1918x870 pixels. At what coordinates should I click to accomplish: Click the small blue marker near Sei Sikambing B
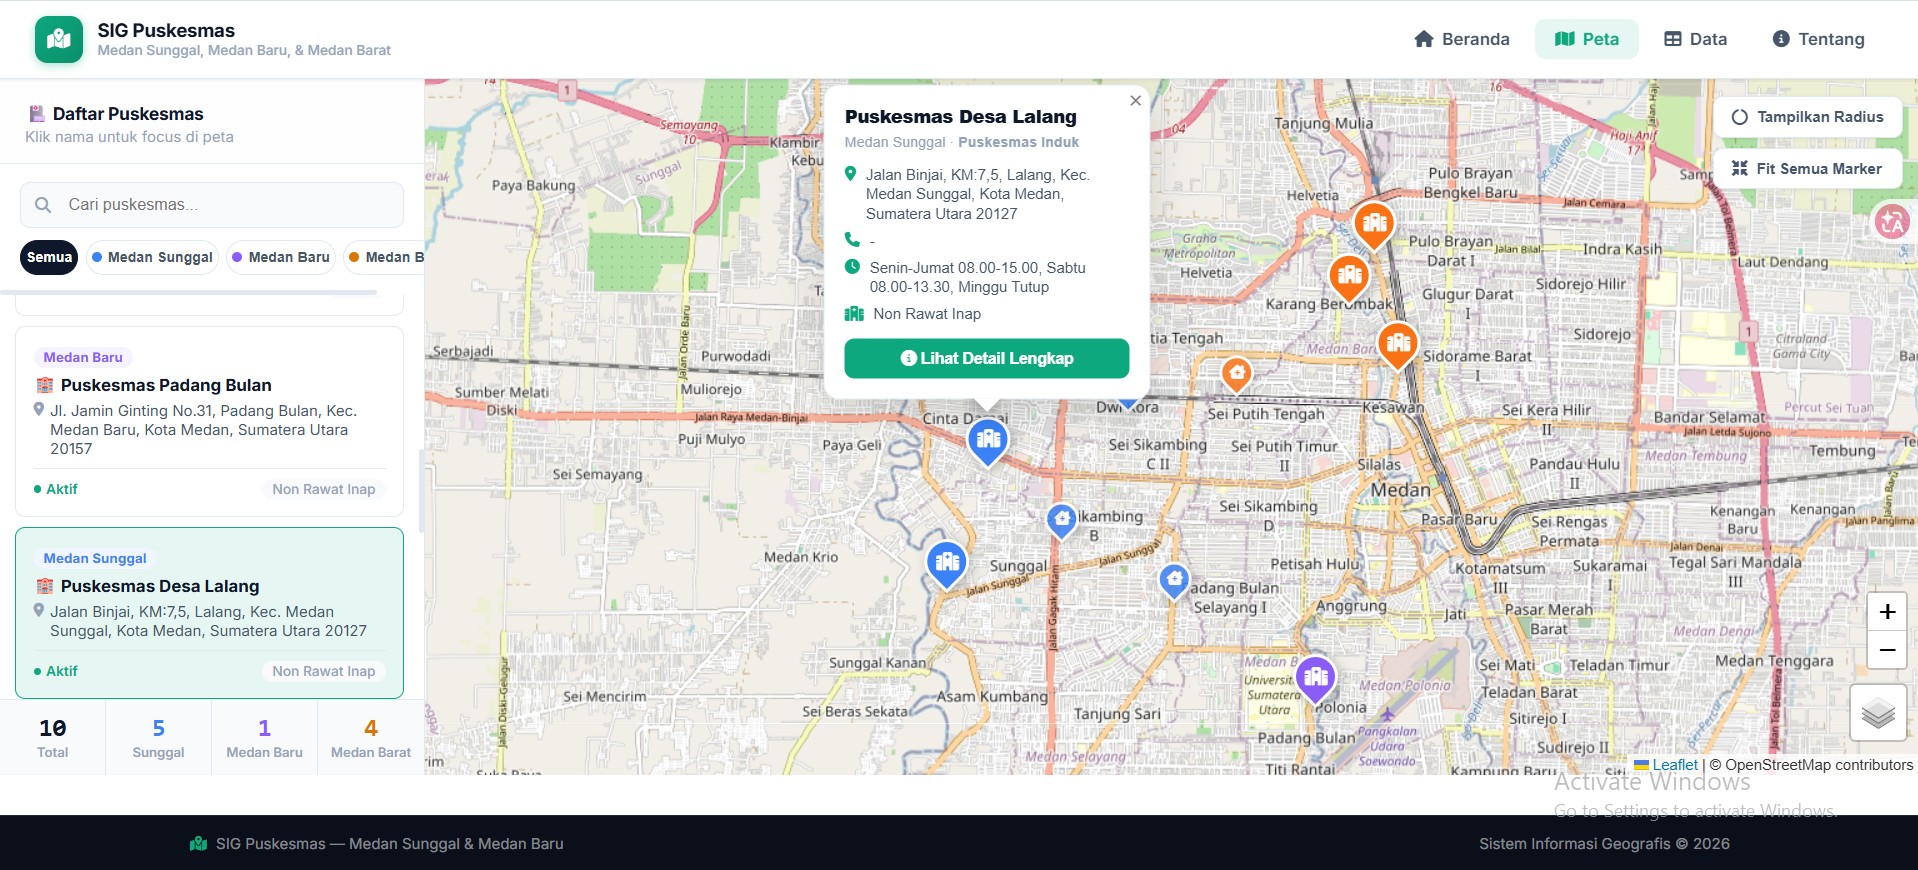tap(1062, 520)
